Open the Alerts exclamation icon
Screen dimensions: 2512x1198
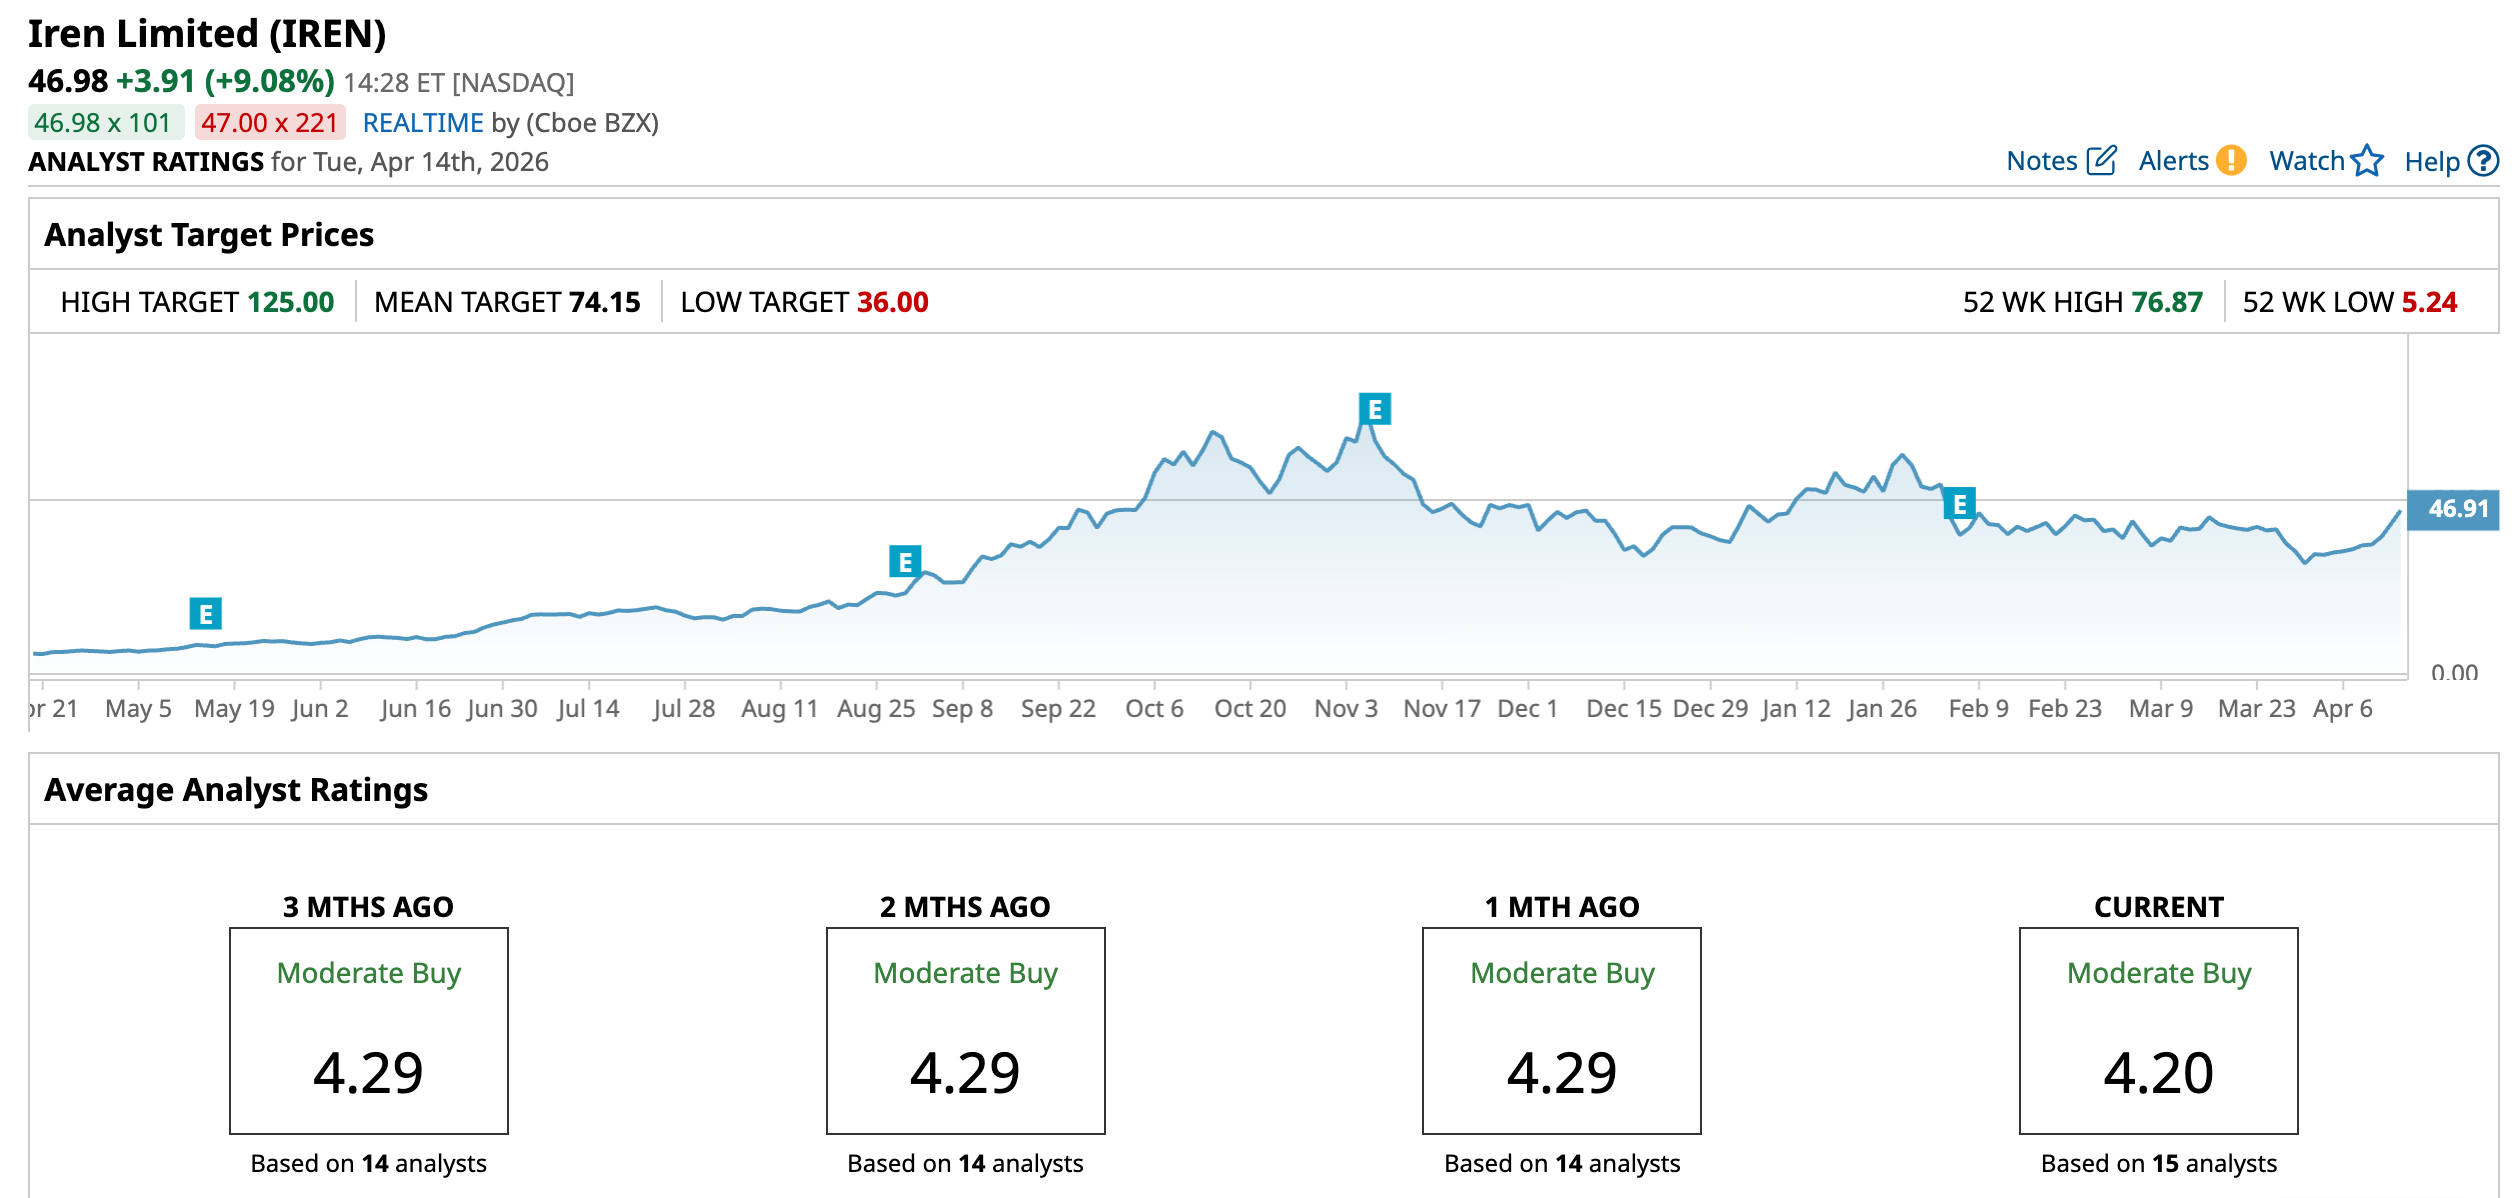click(x=2231, y=161)
